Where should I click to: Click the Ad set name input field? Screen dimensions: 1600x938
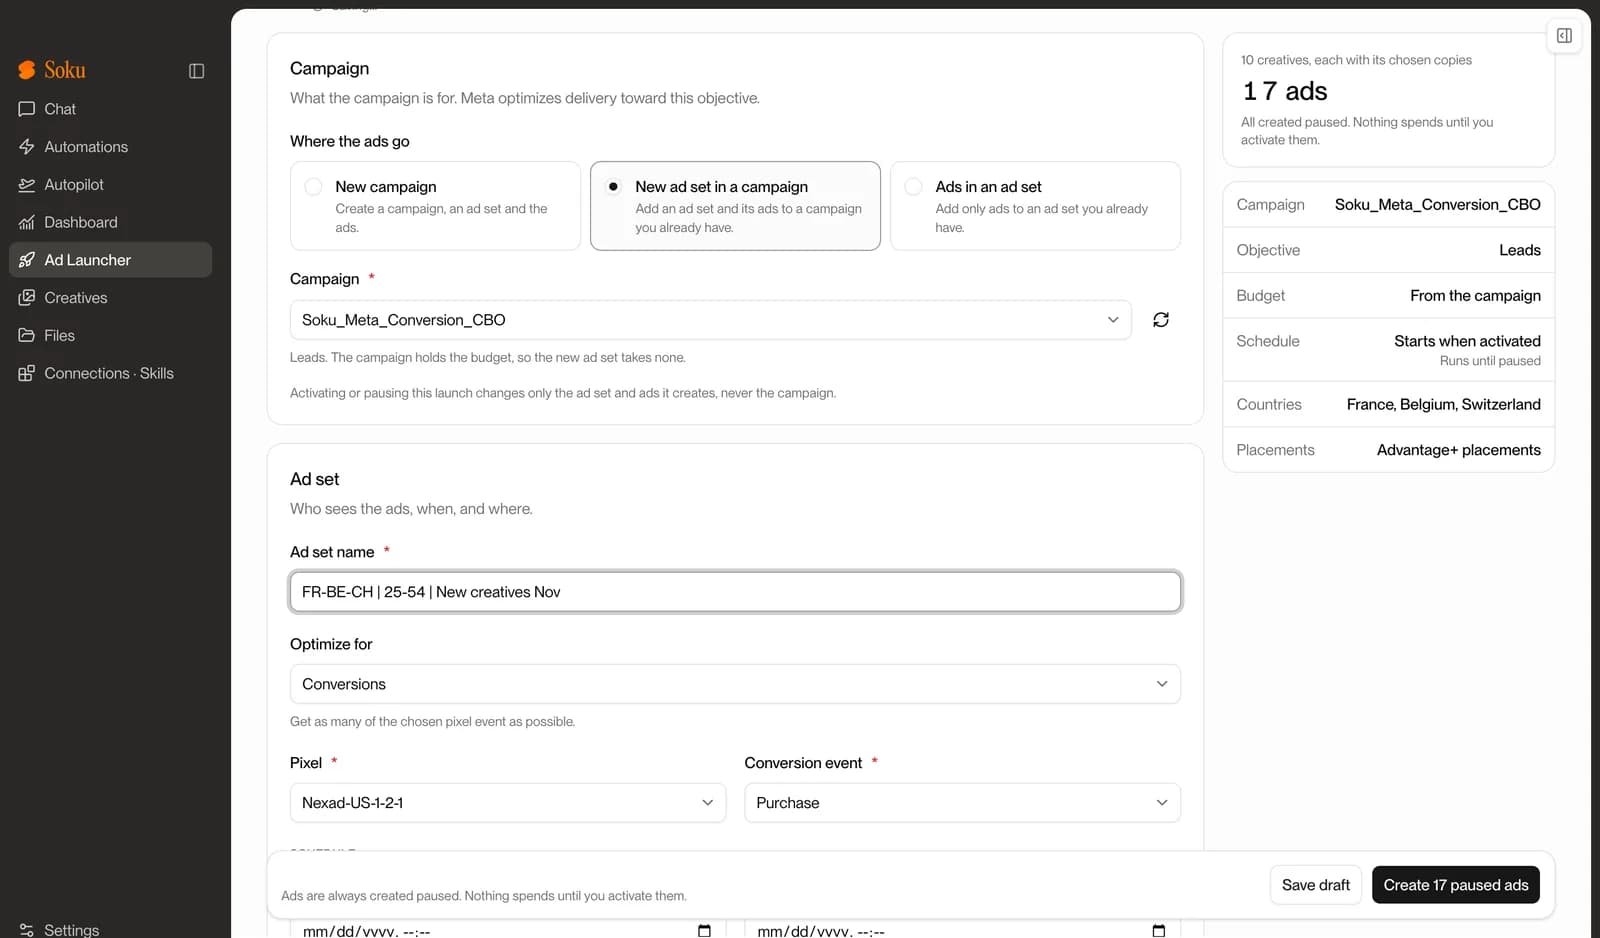click(x=735, y=592)
